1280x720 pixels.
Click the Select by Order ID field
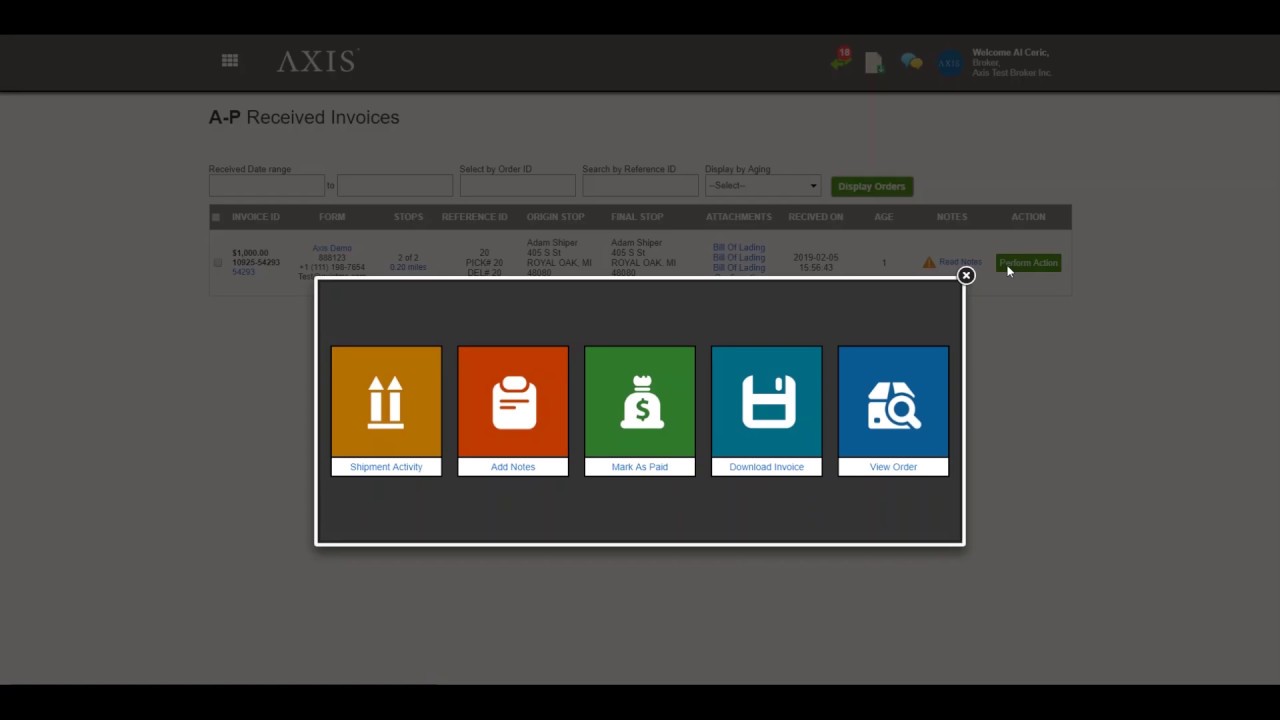(518, 186)
